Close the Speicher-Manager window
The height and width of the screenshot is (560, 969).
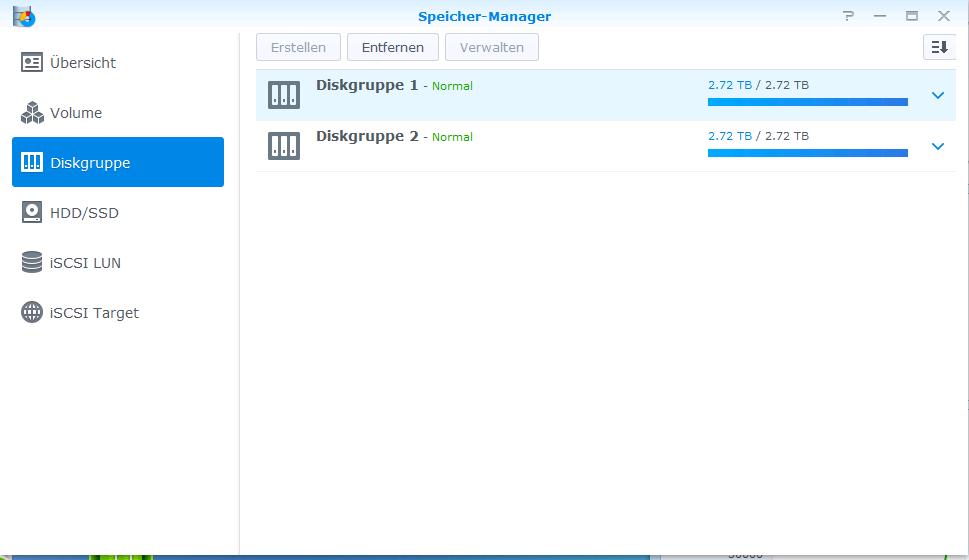tap(944, 15)
